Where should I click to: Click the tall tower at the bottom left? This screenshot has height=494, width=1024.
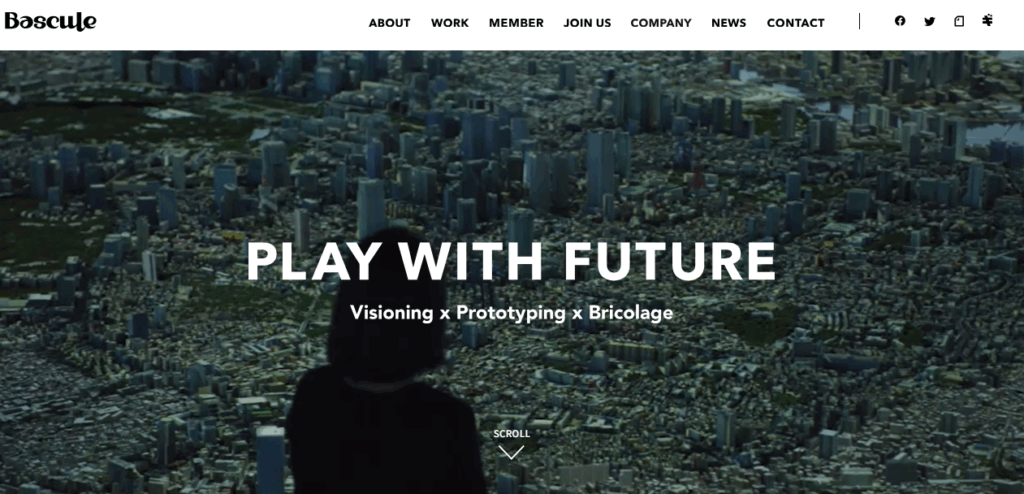click(x=270, y=459)
